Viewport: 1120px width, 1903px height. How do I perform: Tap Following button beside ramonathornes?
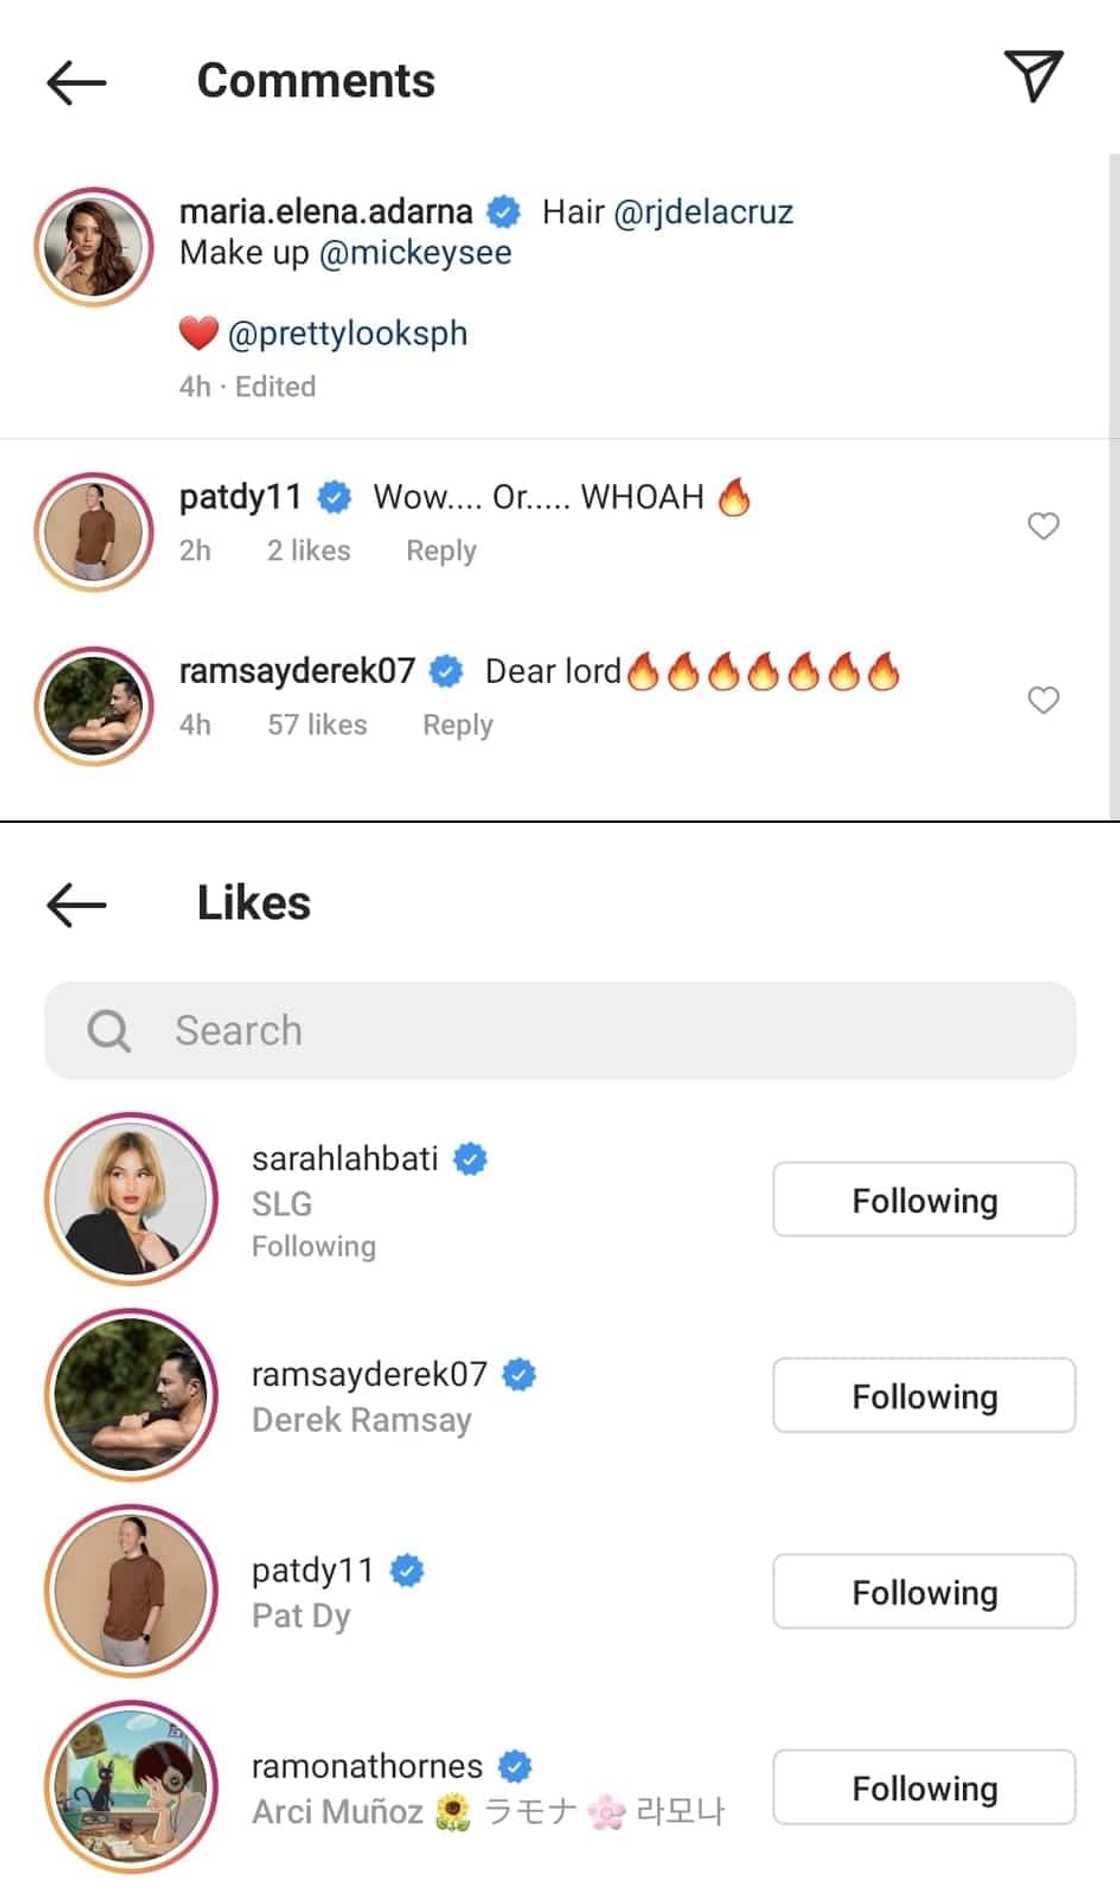[923, 1788]
